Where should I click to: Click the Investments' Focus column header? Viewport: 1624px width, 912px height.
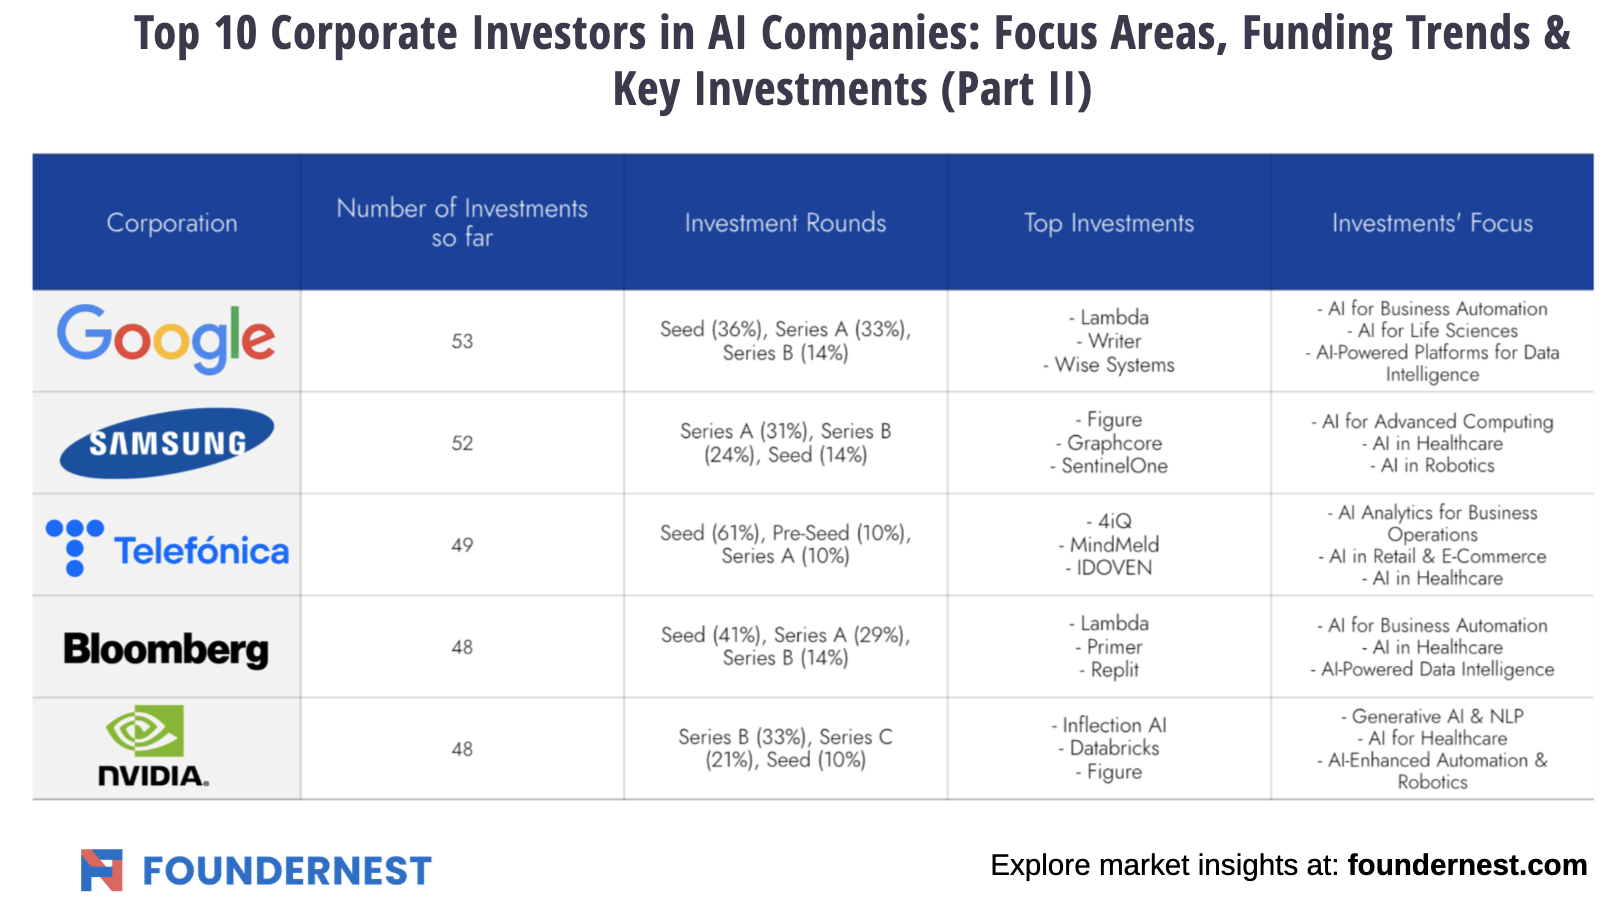(x=1432, y=223)
